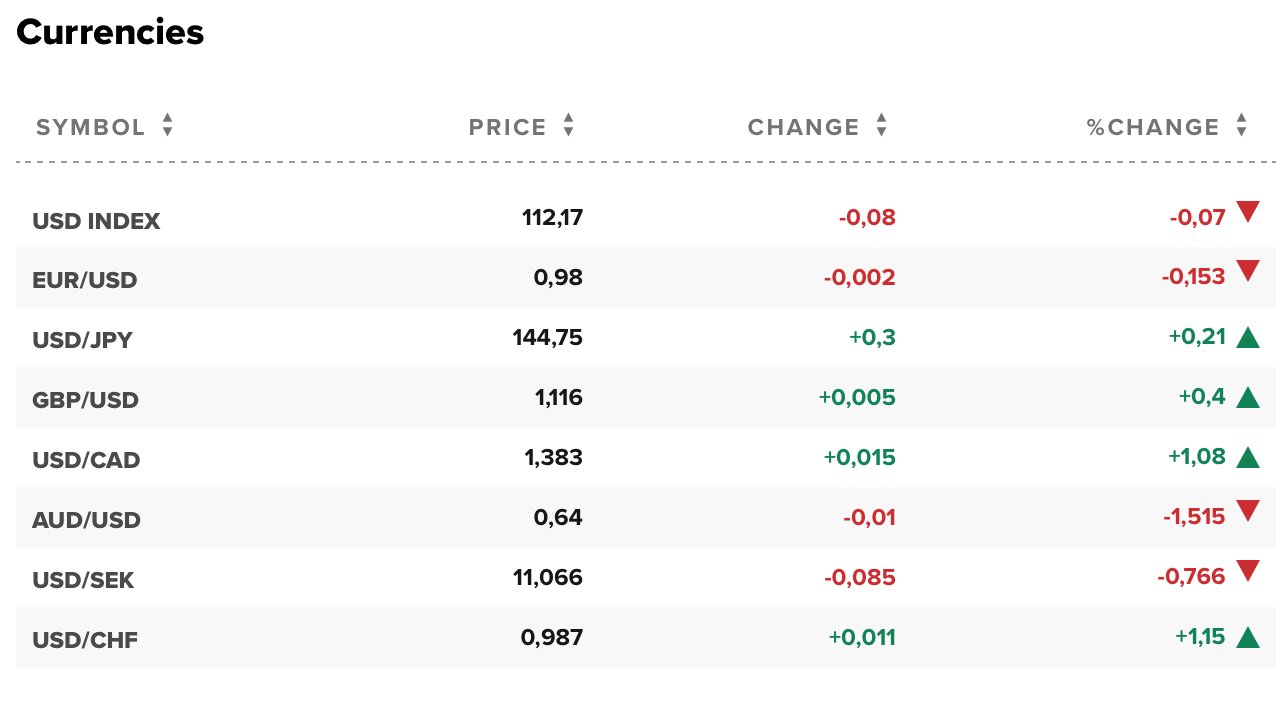Click the sort arrows beside PRICE header
The height and width of the screenshot is (724, 1278).
pyautogui.click(x=568, y=125)
